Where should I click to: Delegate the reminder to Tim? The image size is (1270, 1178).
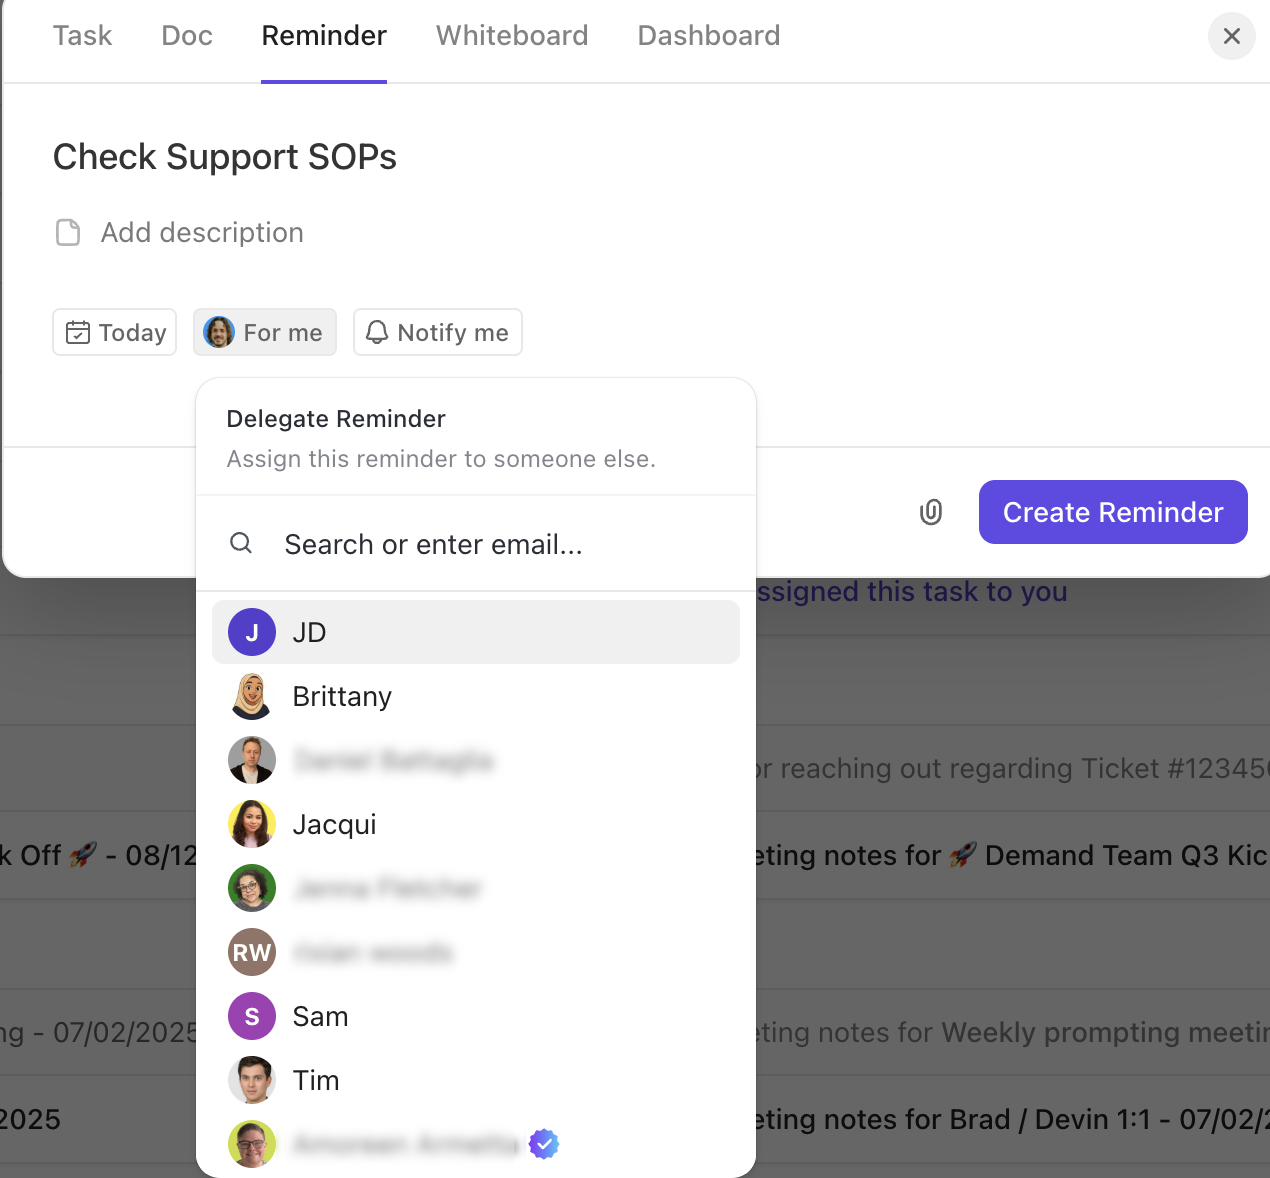(316, 1080)
